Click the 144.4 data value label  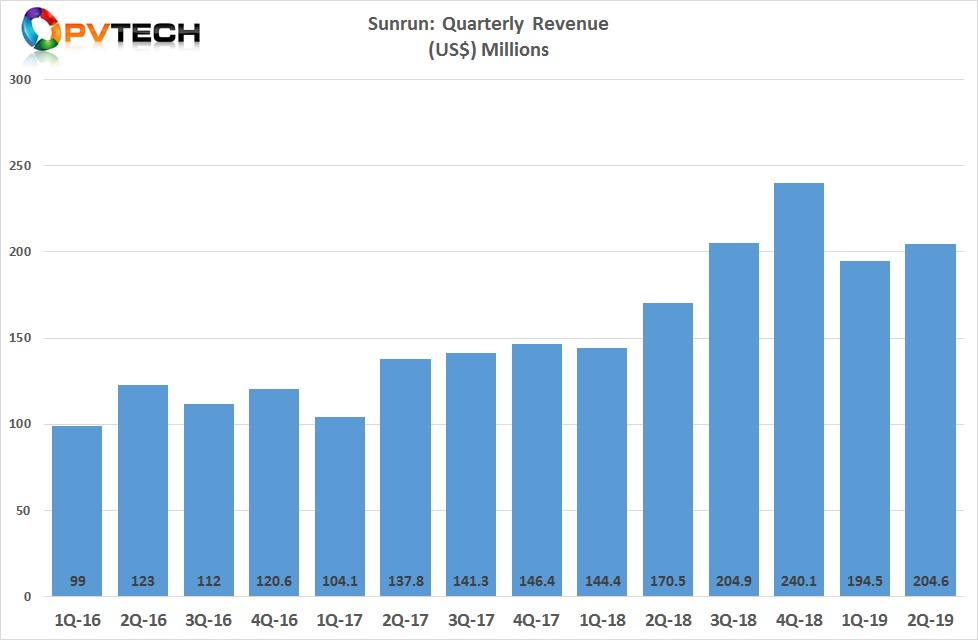[x=603, y=581]
